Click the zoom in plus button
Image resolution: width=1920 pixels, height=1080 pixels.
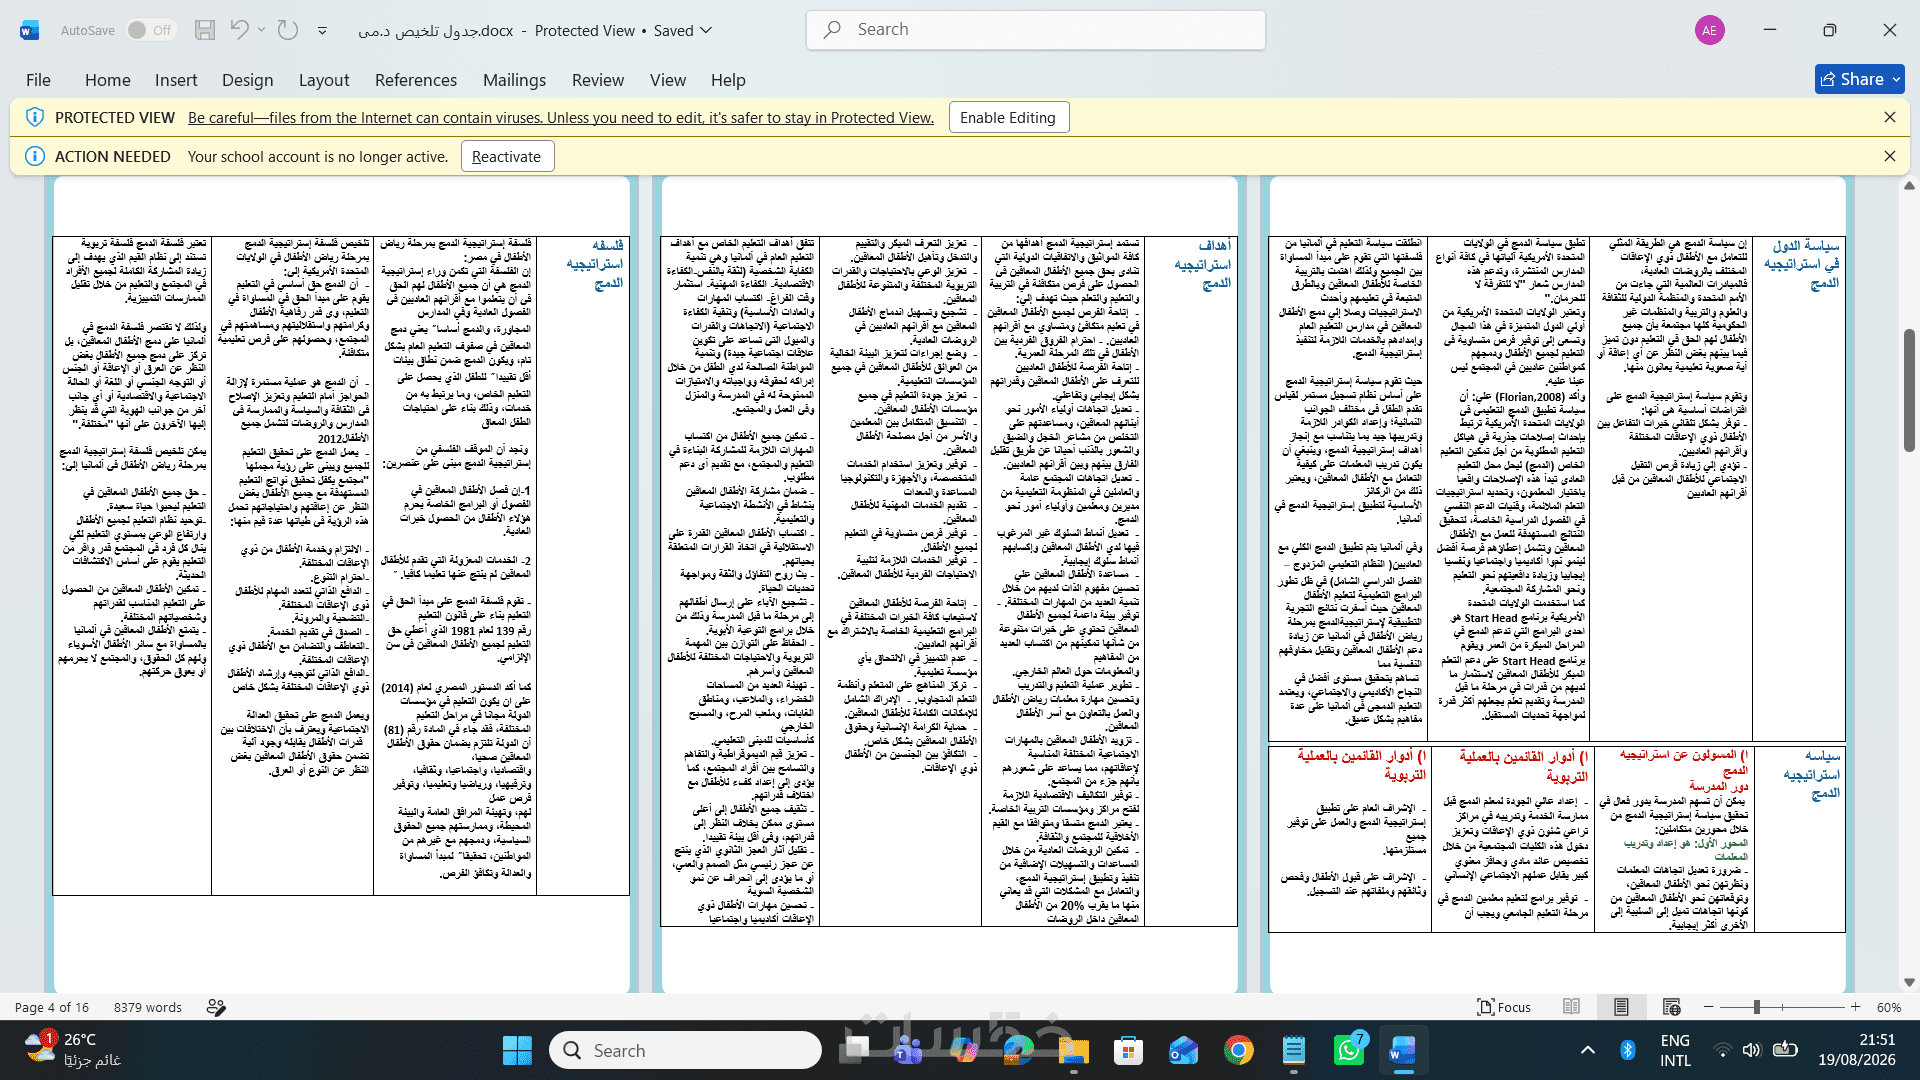[x=1856, y=1007]
